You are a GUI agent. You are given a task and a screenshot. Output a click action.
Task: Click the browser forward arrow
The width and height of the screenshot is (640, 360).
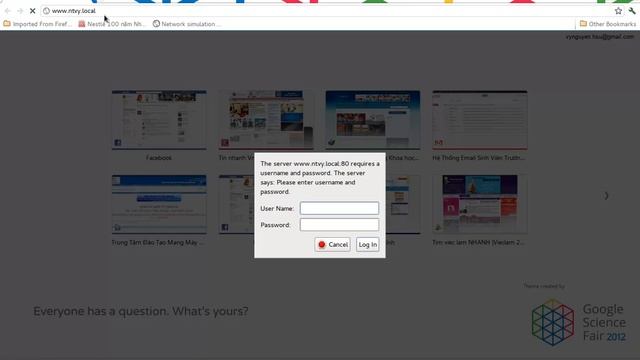[x=20, y=11]
